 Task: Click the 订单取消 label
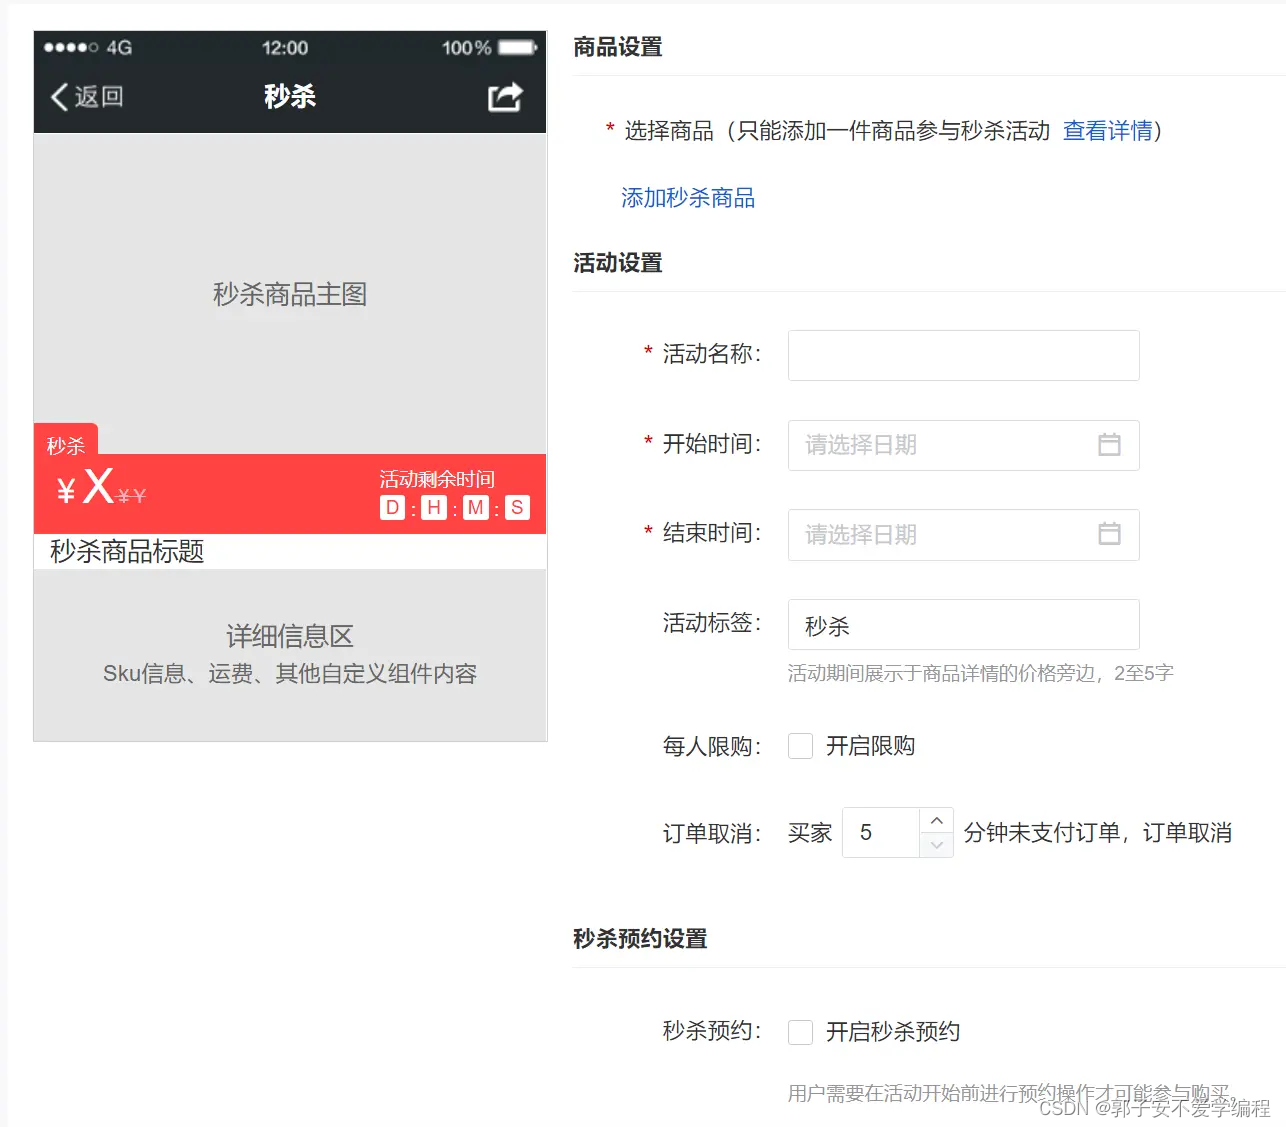[712, 833]
